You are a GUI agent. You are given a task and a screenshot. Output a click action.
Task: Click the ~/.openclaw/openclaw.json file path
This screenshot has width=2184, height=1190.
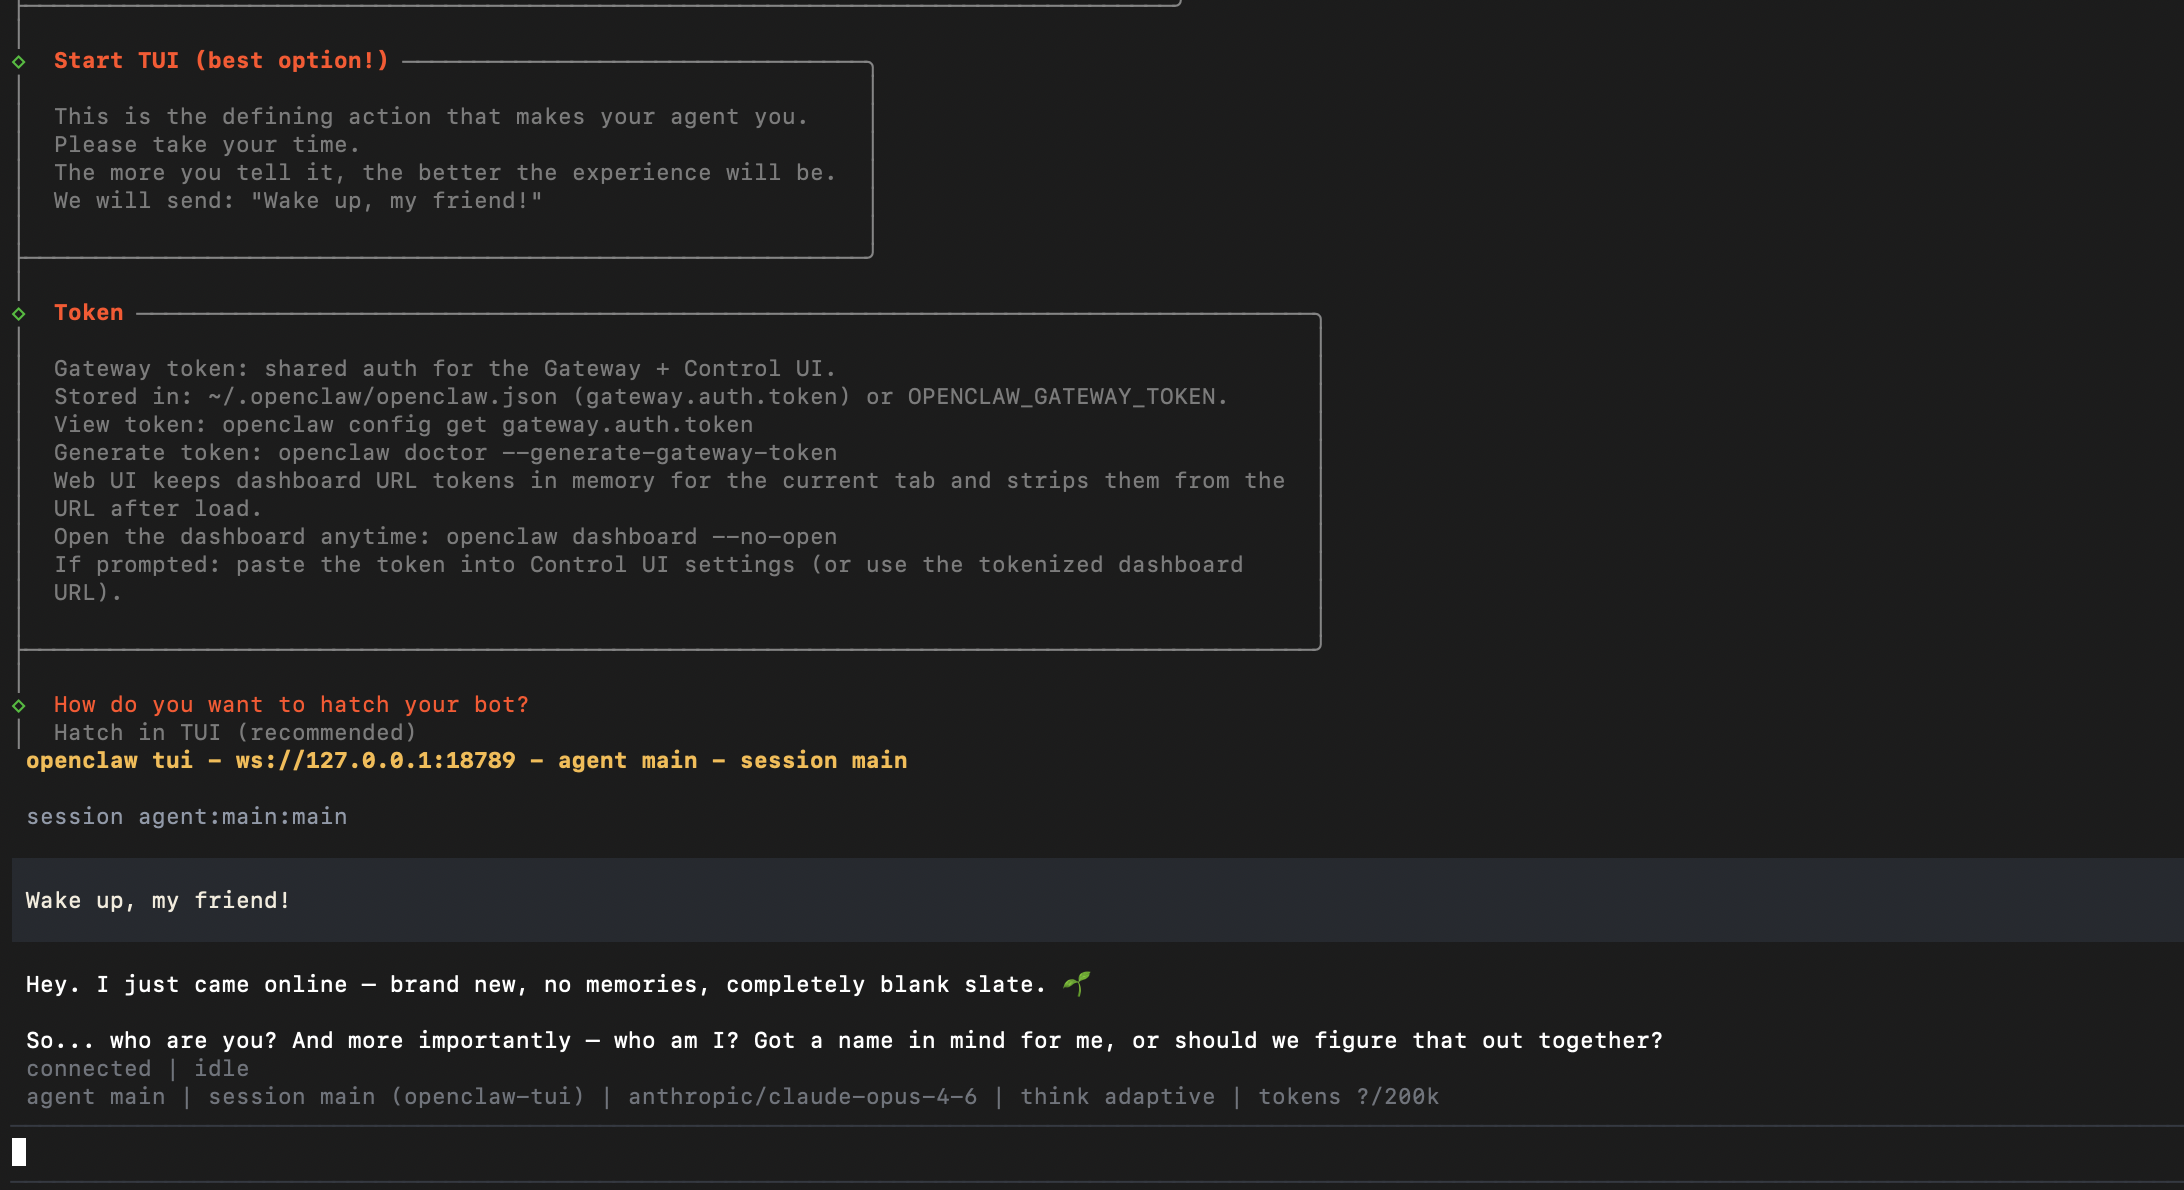[x=383, y=397]
